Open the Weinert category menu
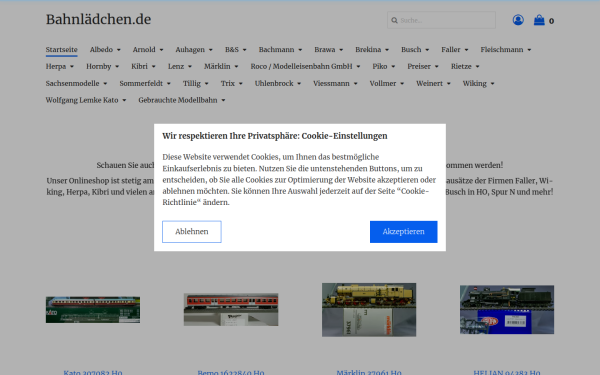The width and height of the screenshot is (600, 375). tap(434, 83)
